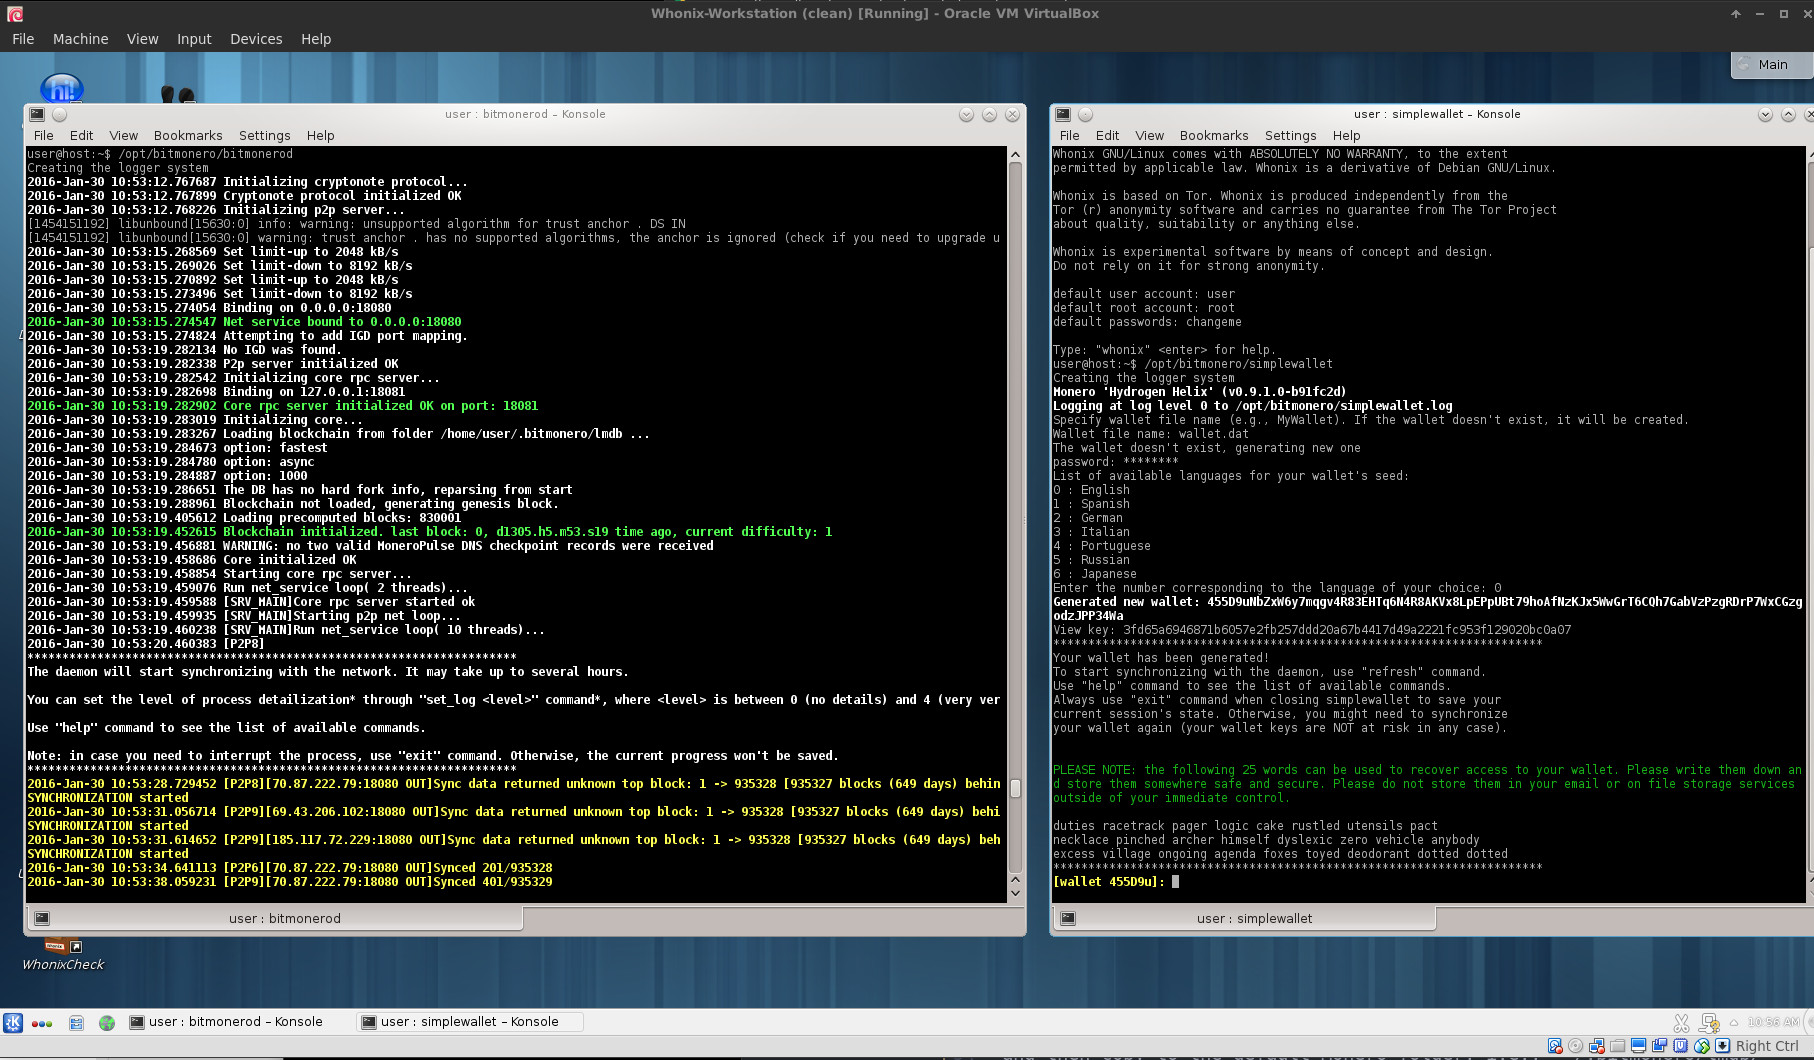Open VirtualBox Devices menu
The image size is (1814, 1060).
(x=256, y=39)
